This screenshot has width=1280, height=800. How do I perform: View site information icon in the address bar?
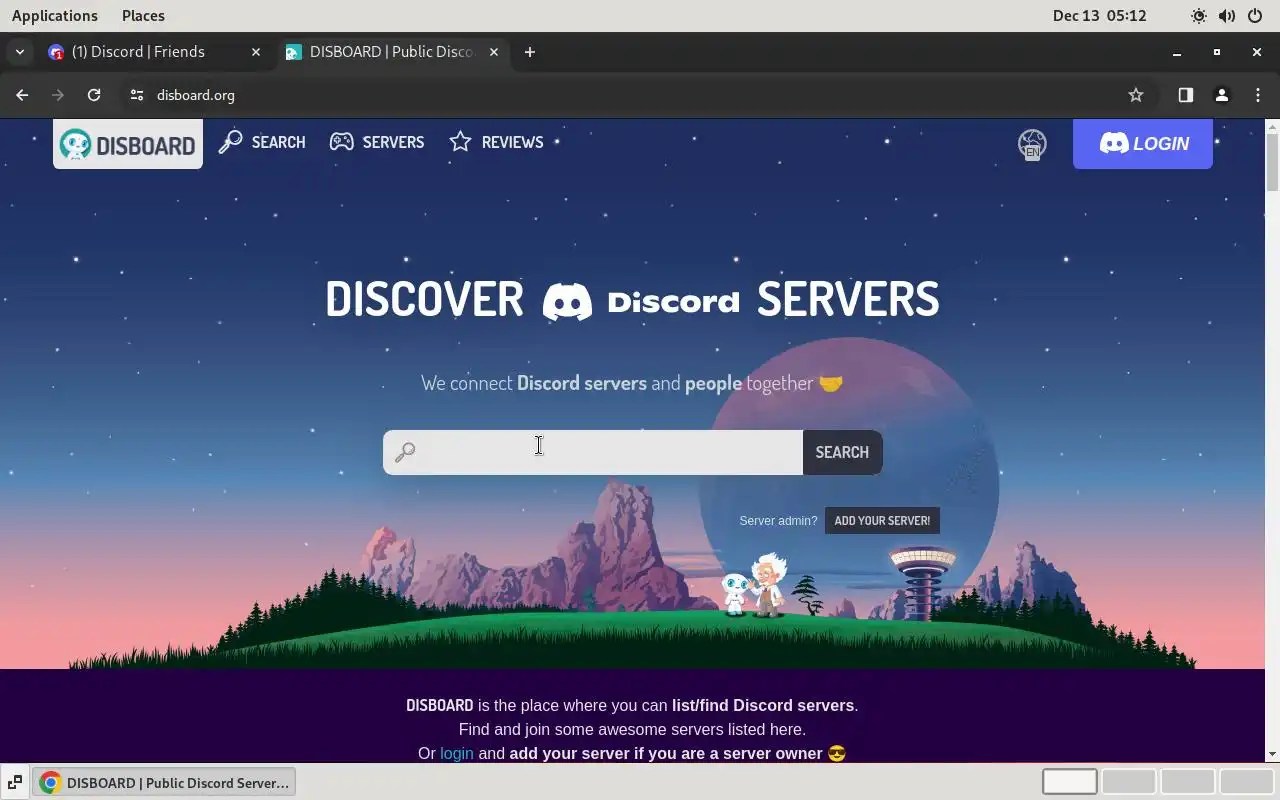137,95
